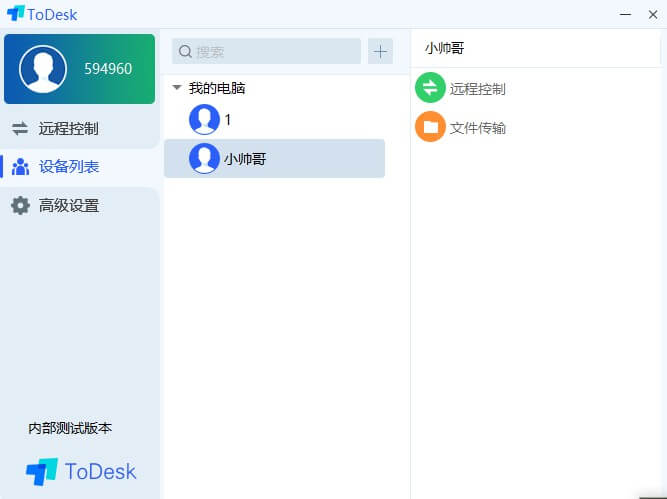
Task: Open the 远程控制 sidebar tab
Action: [x=80, y=128]
